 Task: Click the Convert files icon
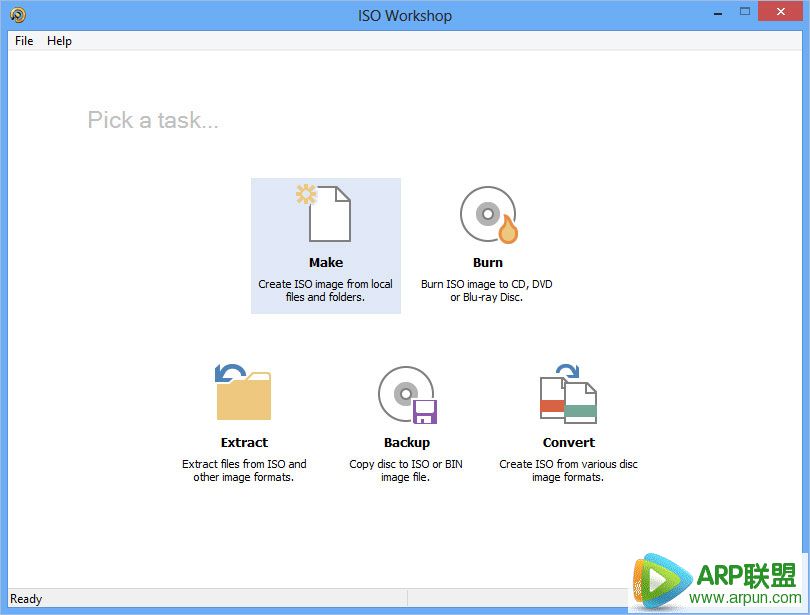568,393
